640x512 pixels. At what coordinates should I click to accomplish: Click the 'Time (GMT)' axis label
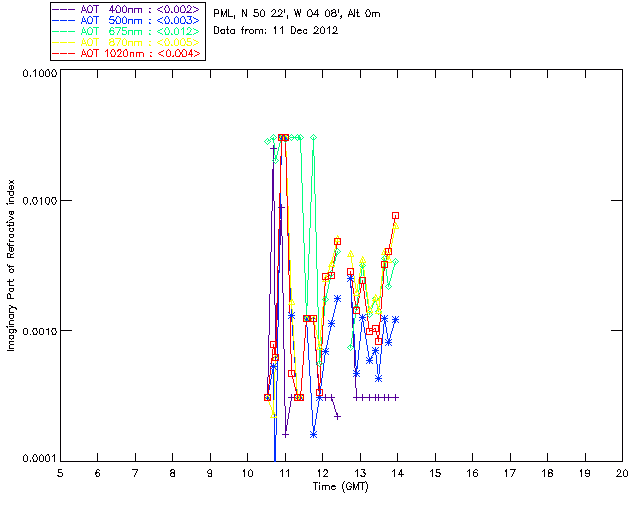pyautogui.click(x=340, y=487)
